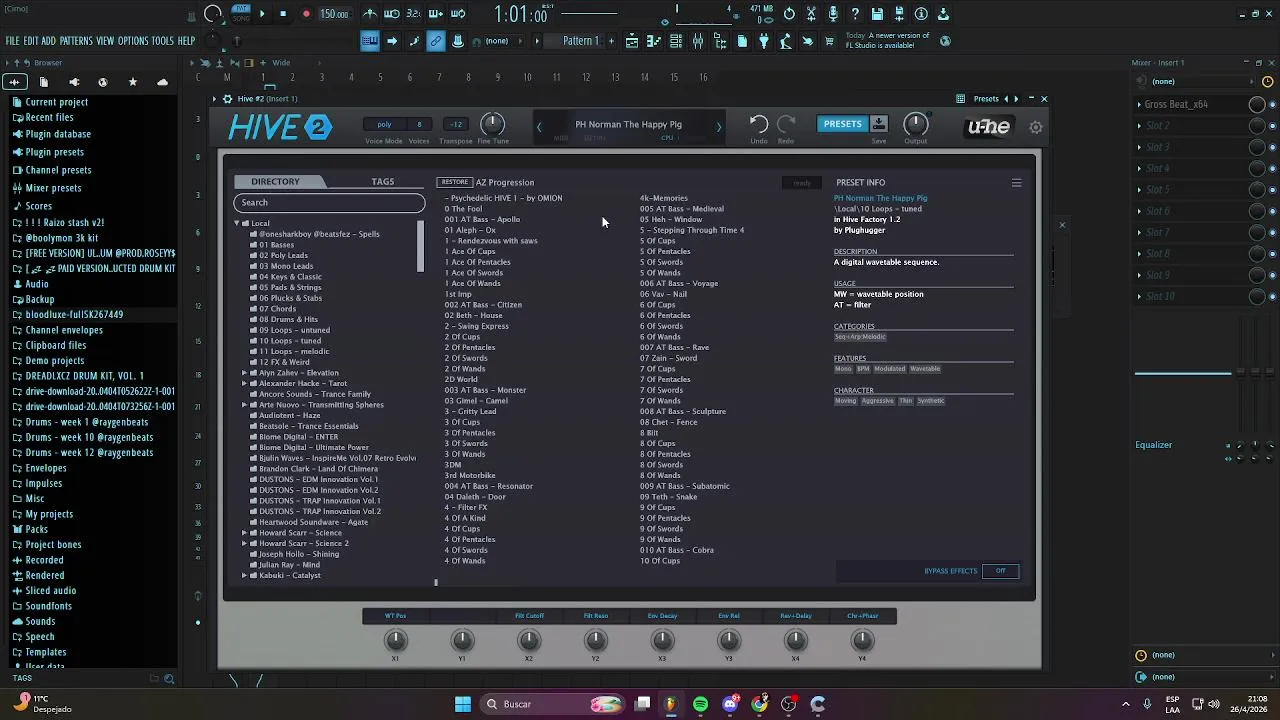Go to previous Hive preset arrow
The height and width of the screenshot is (720, 1280).
coord(539,126)
